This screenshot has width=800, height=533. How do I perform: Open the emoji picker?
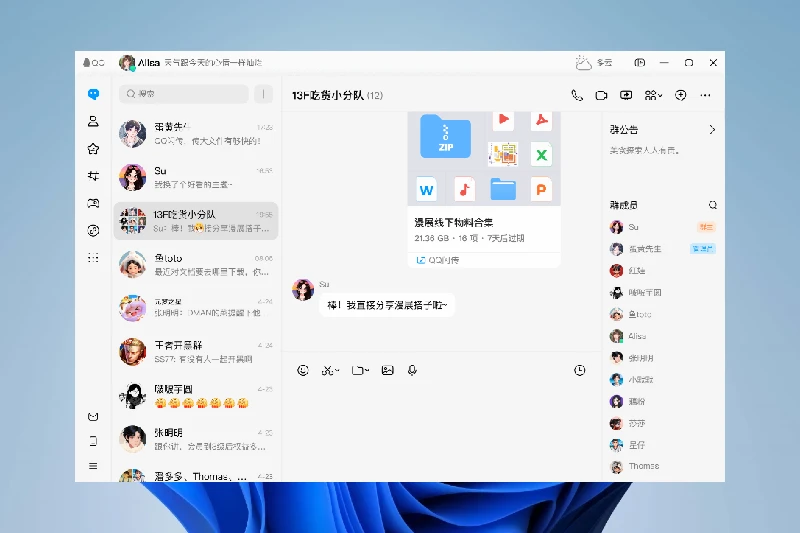tap(303, 370)
